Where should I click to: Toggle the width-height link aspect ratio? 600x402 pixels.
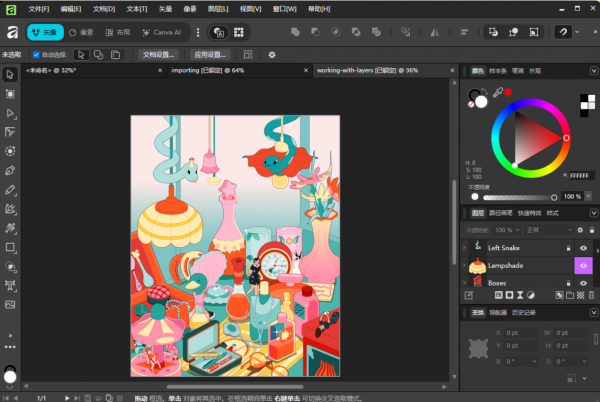click(x=596, y=339)
